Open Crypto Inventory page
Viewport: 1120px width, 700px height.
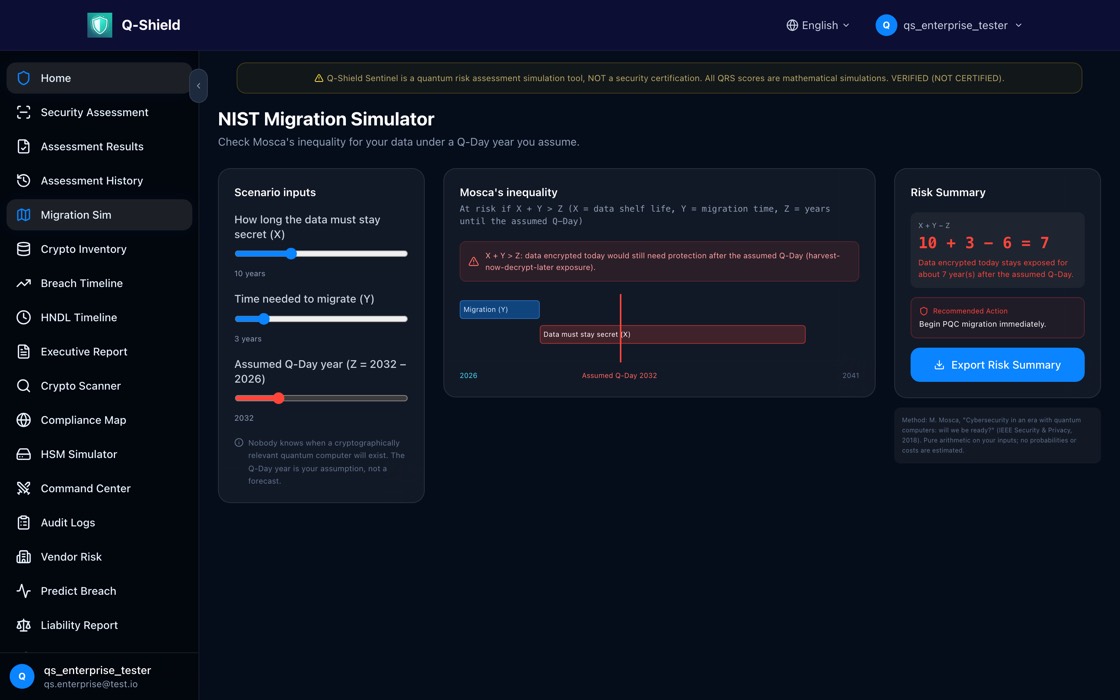pyautogui.click(x=99, y=249)
